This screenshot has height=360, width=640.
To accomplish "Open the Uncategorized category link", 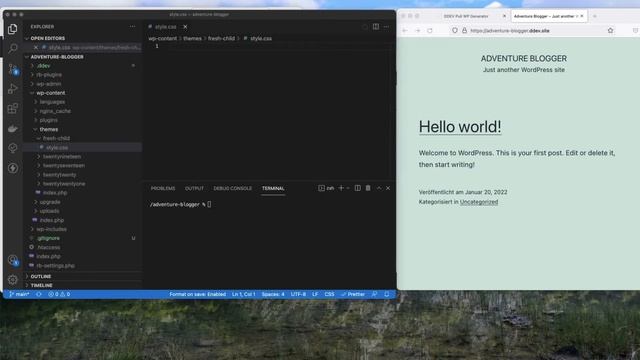I will click(x=479, y=202).
